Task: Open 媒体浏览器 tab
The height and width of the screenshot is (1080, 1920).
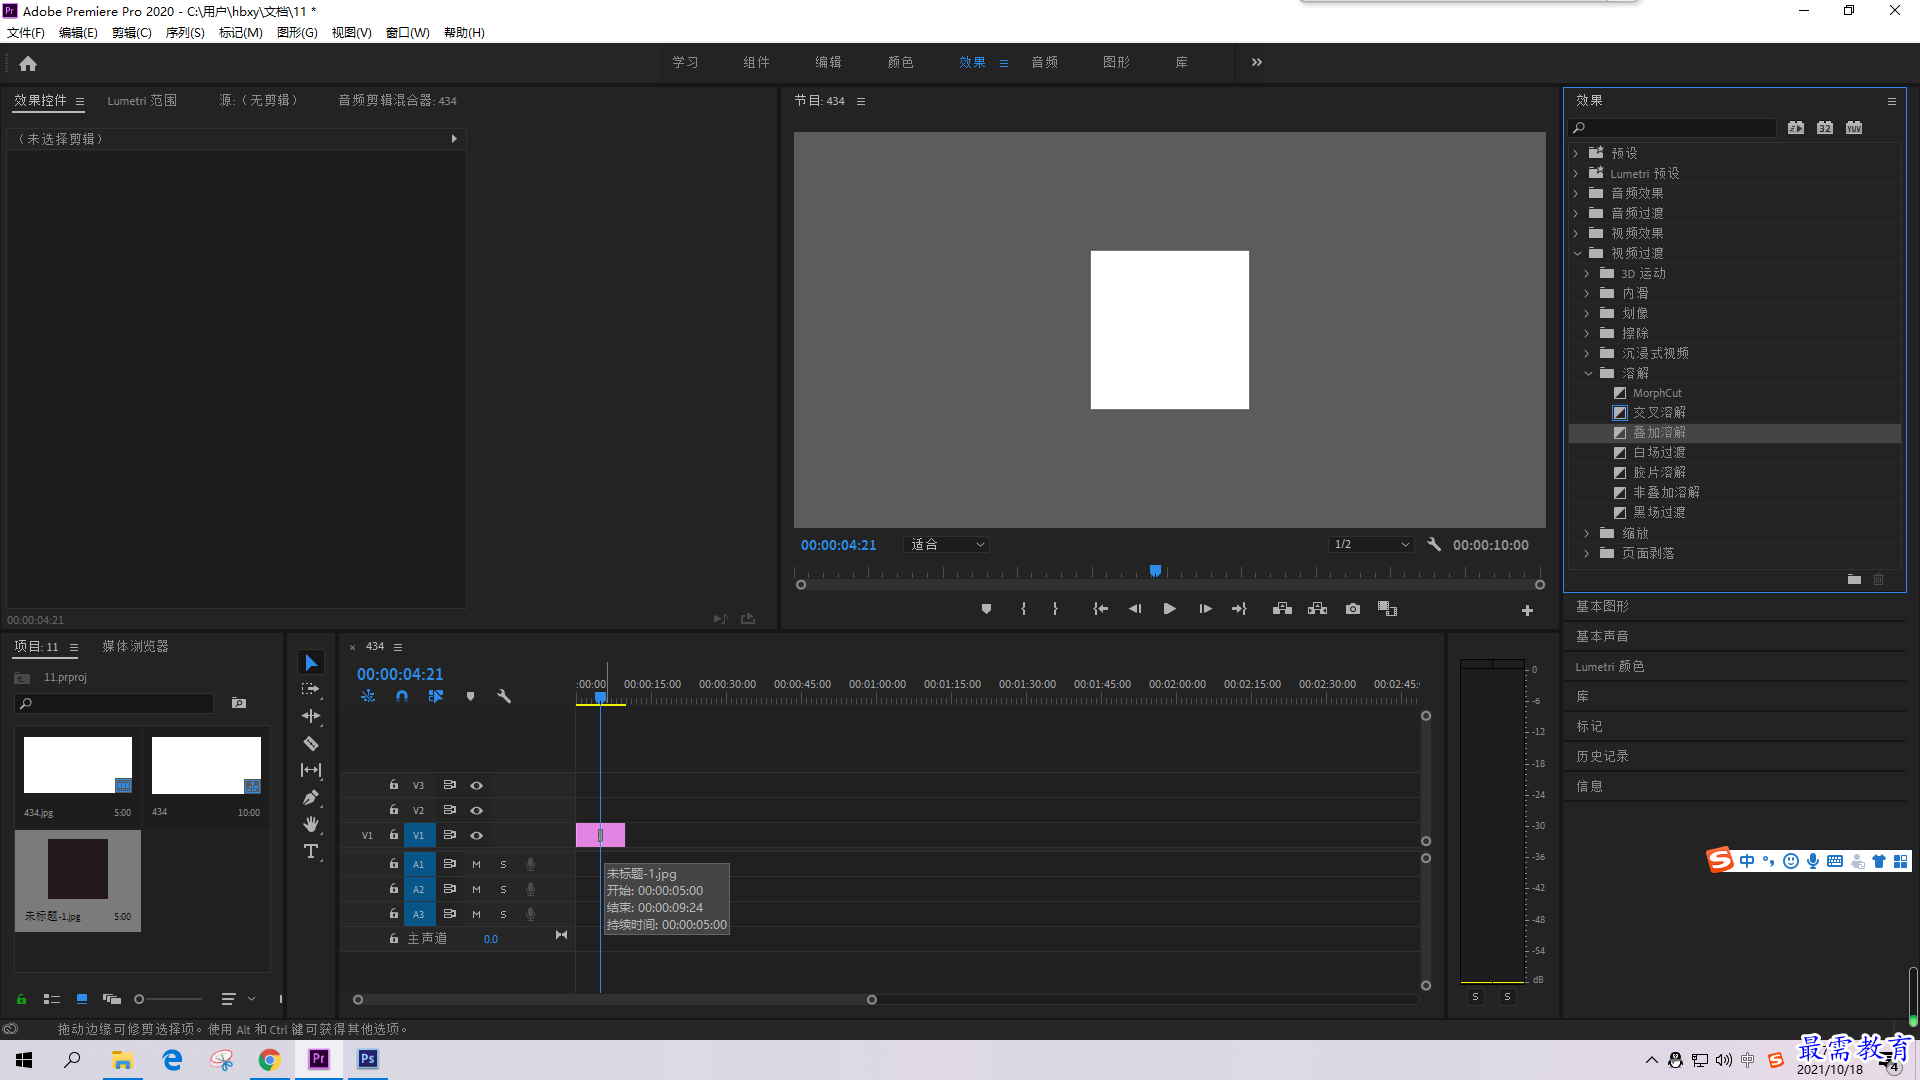Action: pos(135,646)
